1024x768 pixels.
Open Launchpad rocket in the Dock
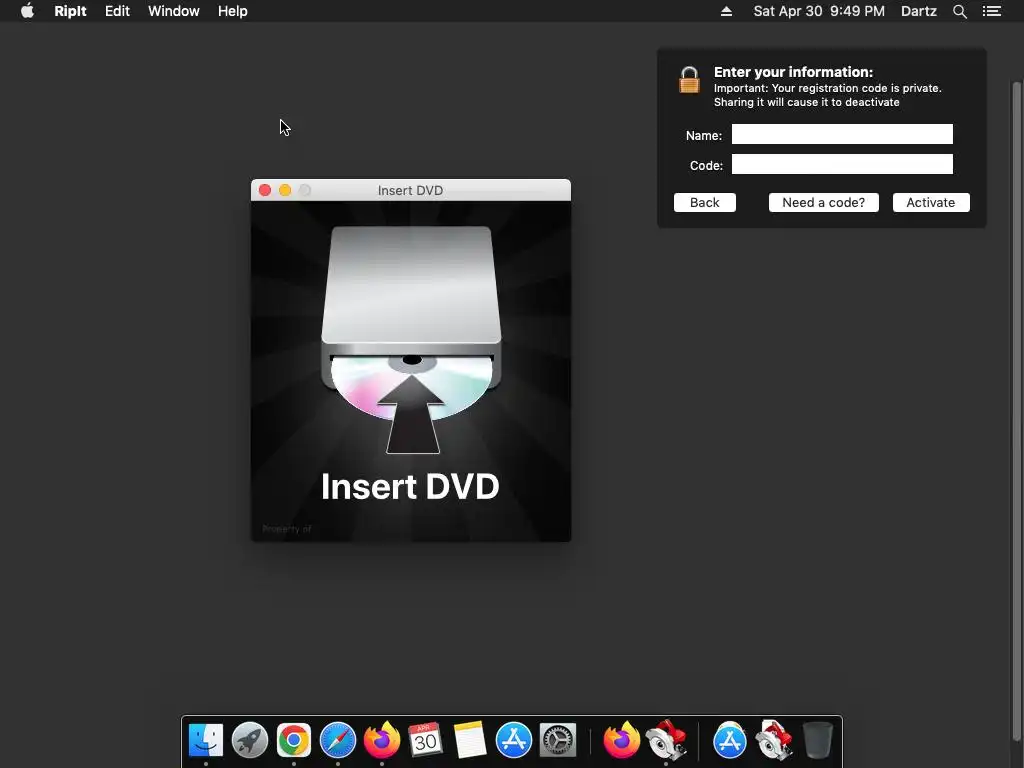tap(249, 740)
